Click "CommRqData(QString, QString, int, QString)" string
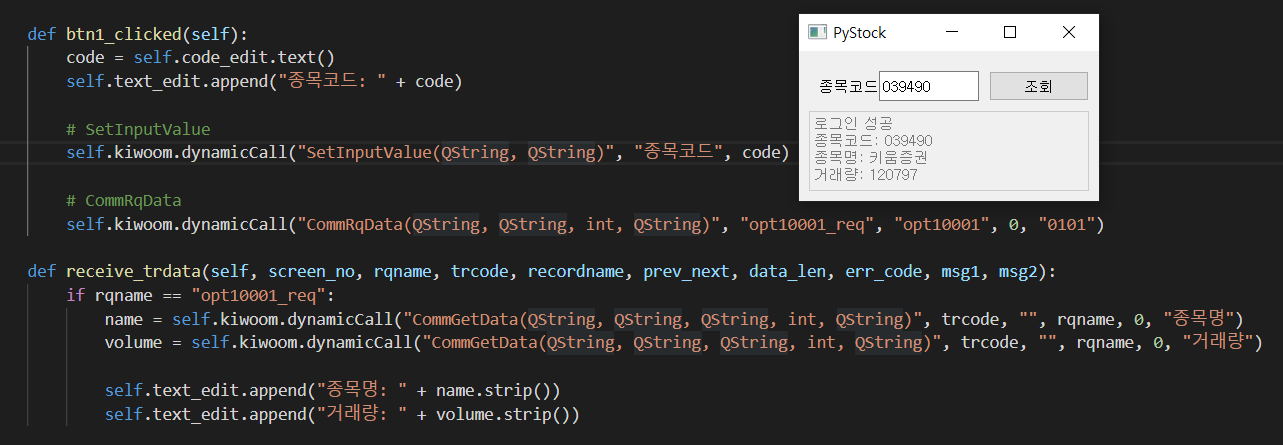Viewport: 1283px width, 445px height. click(x=506, y=225)
